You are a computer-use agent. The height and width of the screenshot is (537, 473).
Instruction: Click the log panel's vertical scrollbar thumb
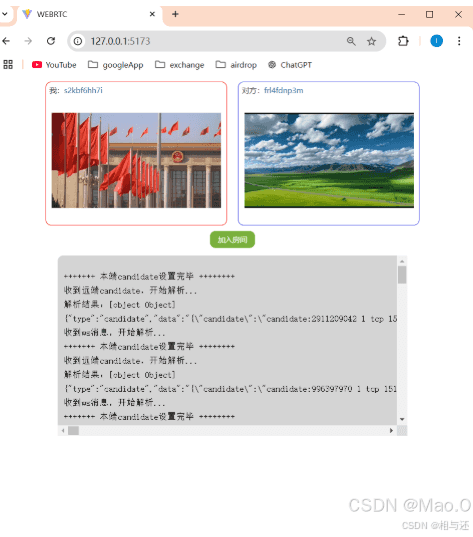click(x=402, y=275)
